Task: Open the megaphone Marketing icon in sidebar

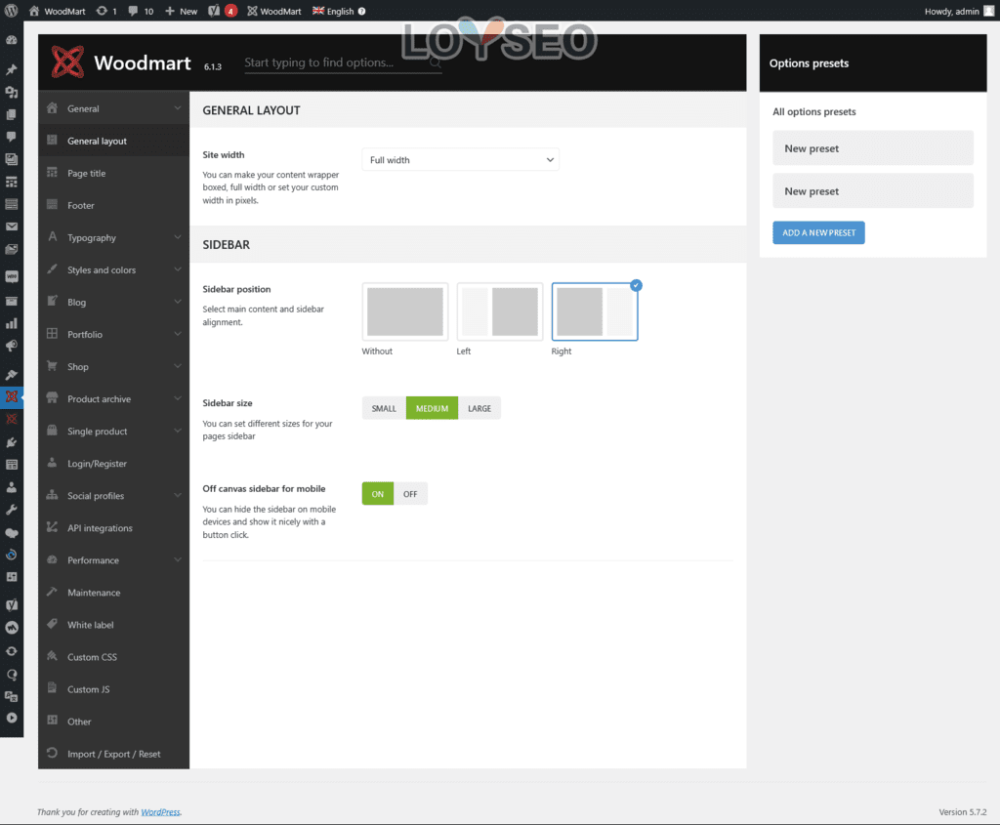Action: coord(11,346)
